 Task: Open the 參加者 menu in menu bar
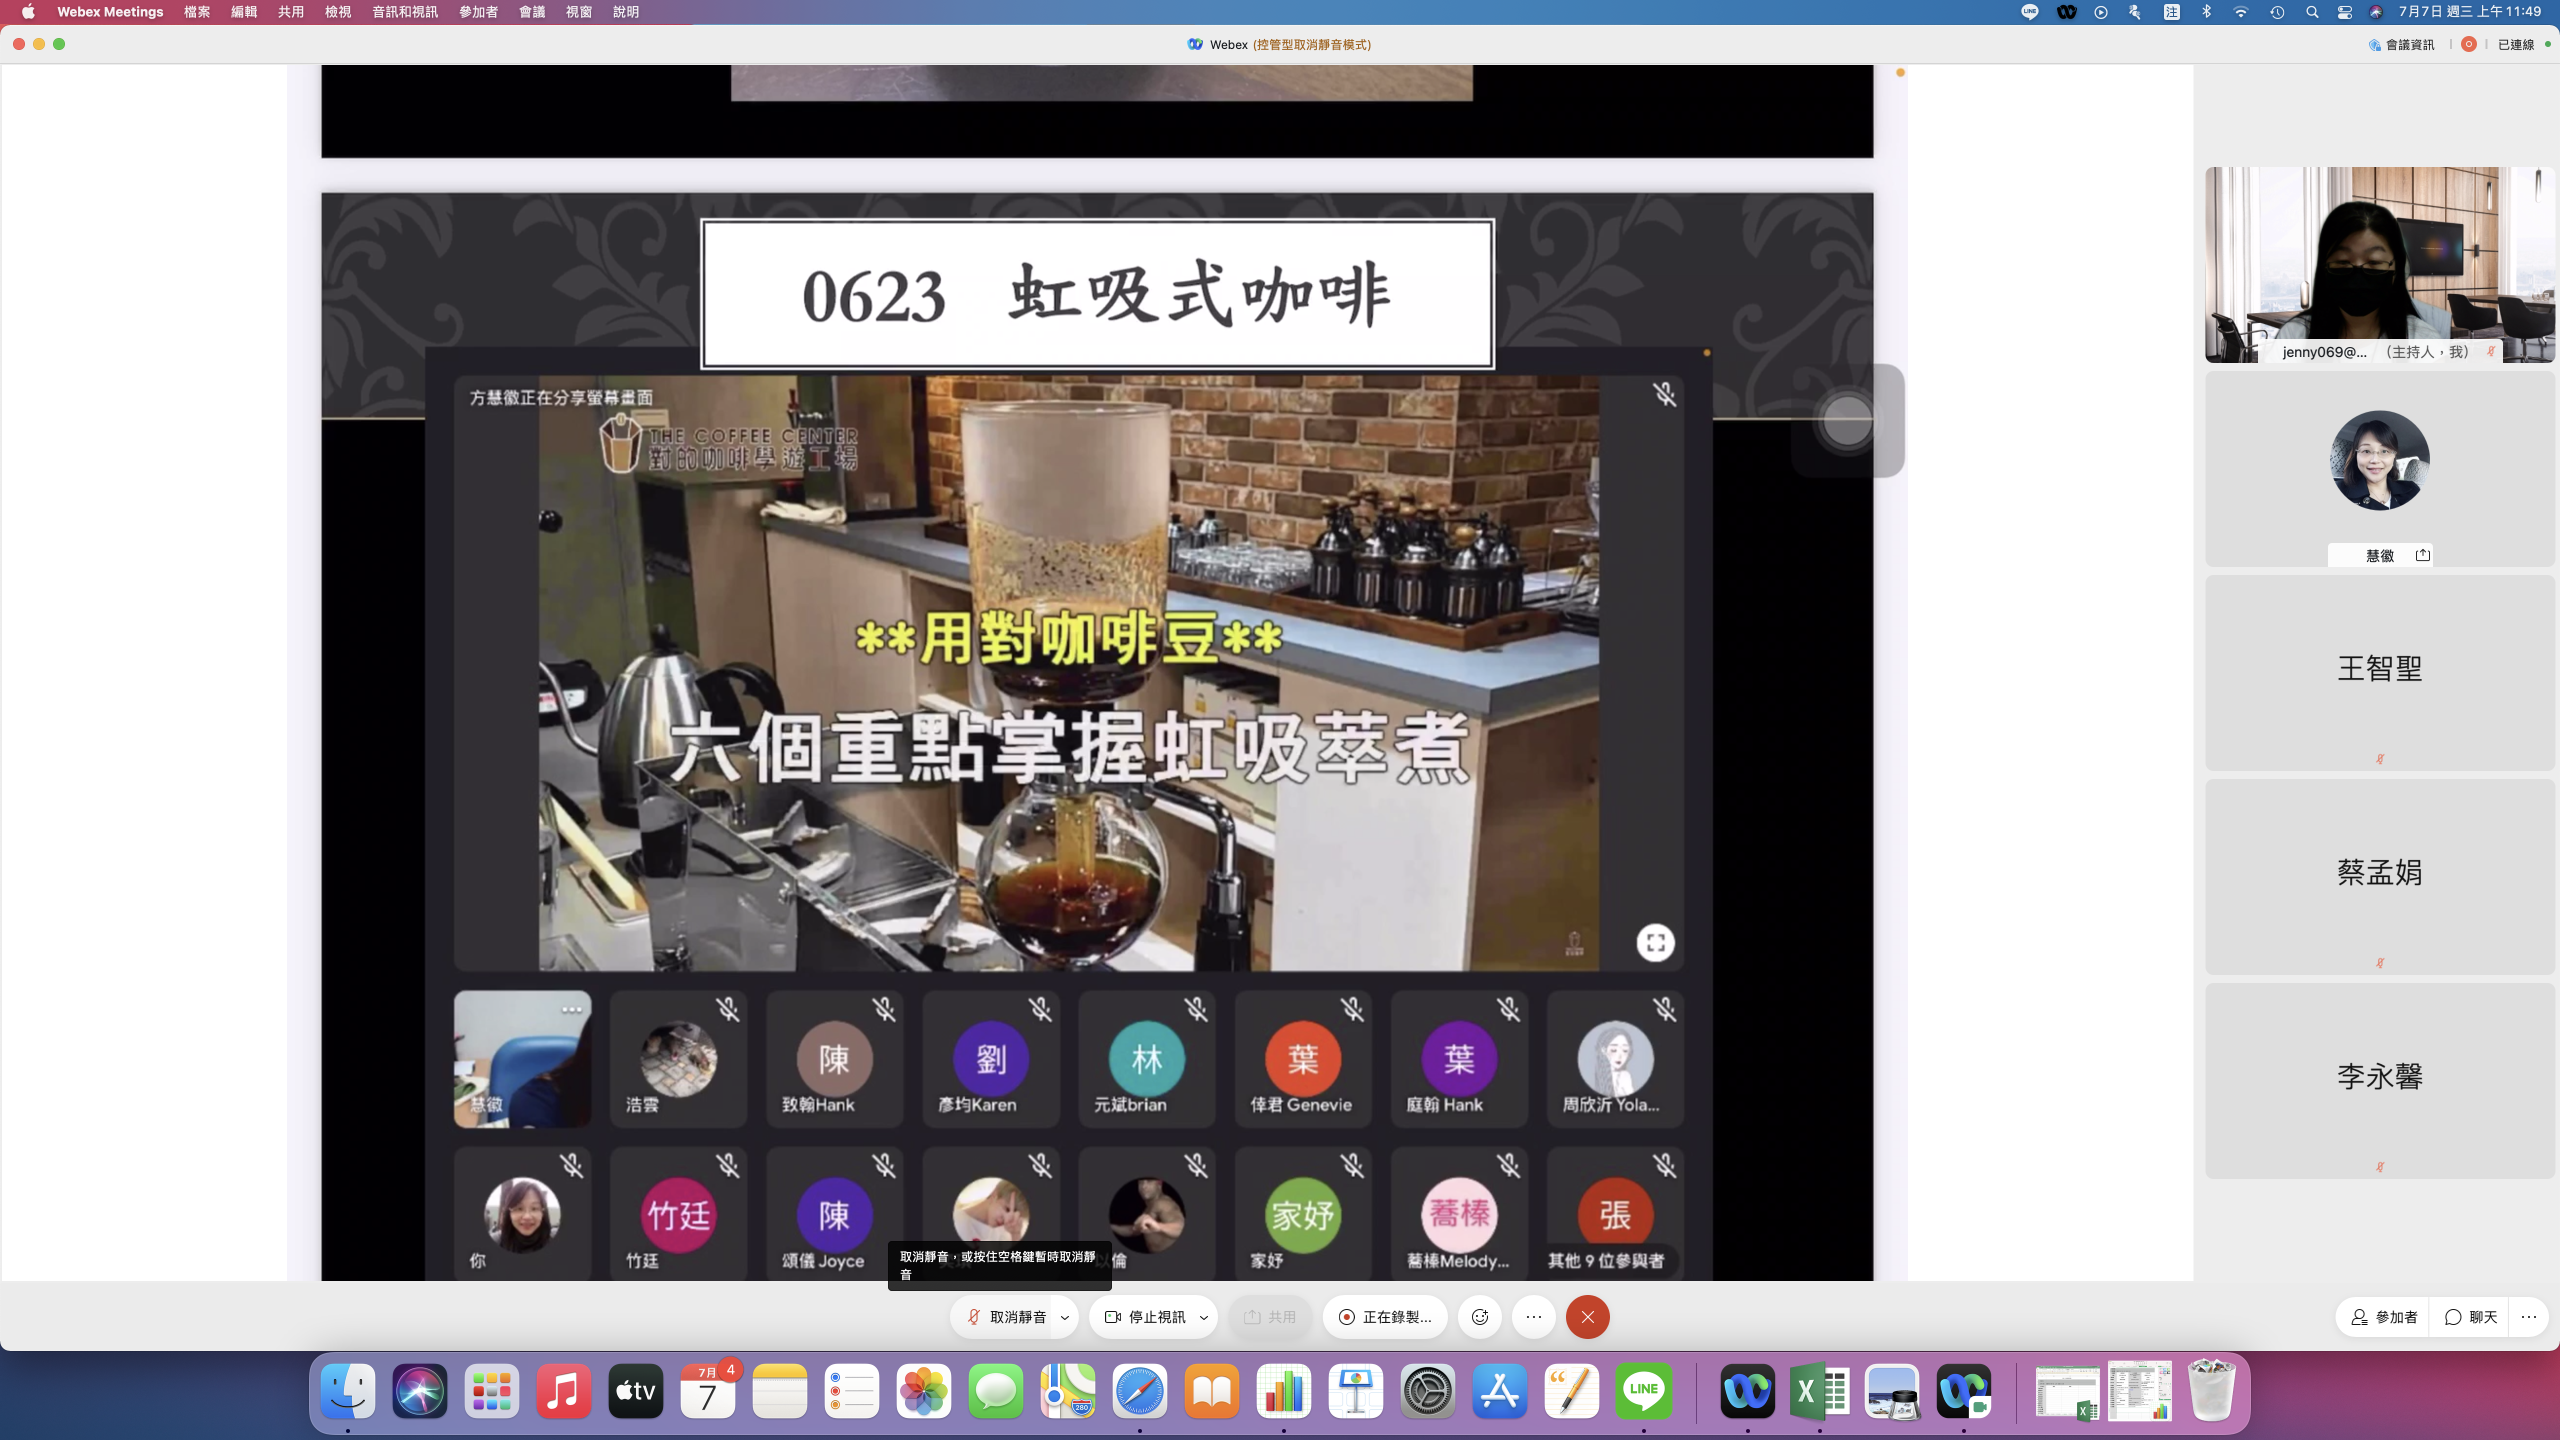(x=478, y=12)
